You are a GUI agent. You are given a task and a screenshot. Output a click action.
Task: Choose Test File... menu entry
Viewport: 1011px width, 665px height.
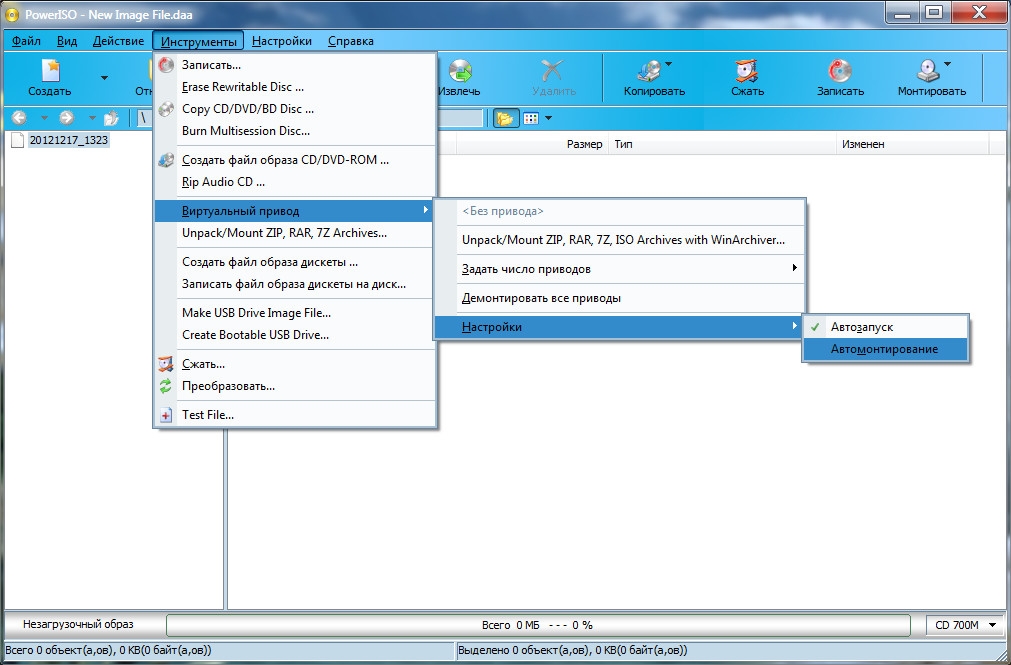pos(295,415)
